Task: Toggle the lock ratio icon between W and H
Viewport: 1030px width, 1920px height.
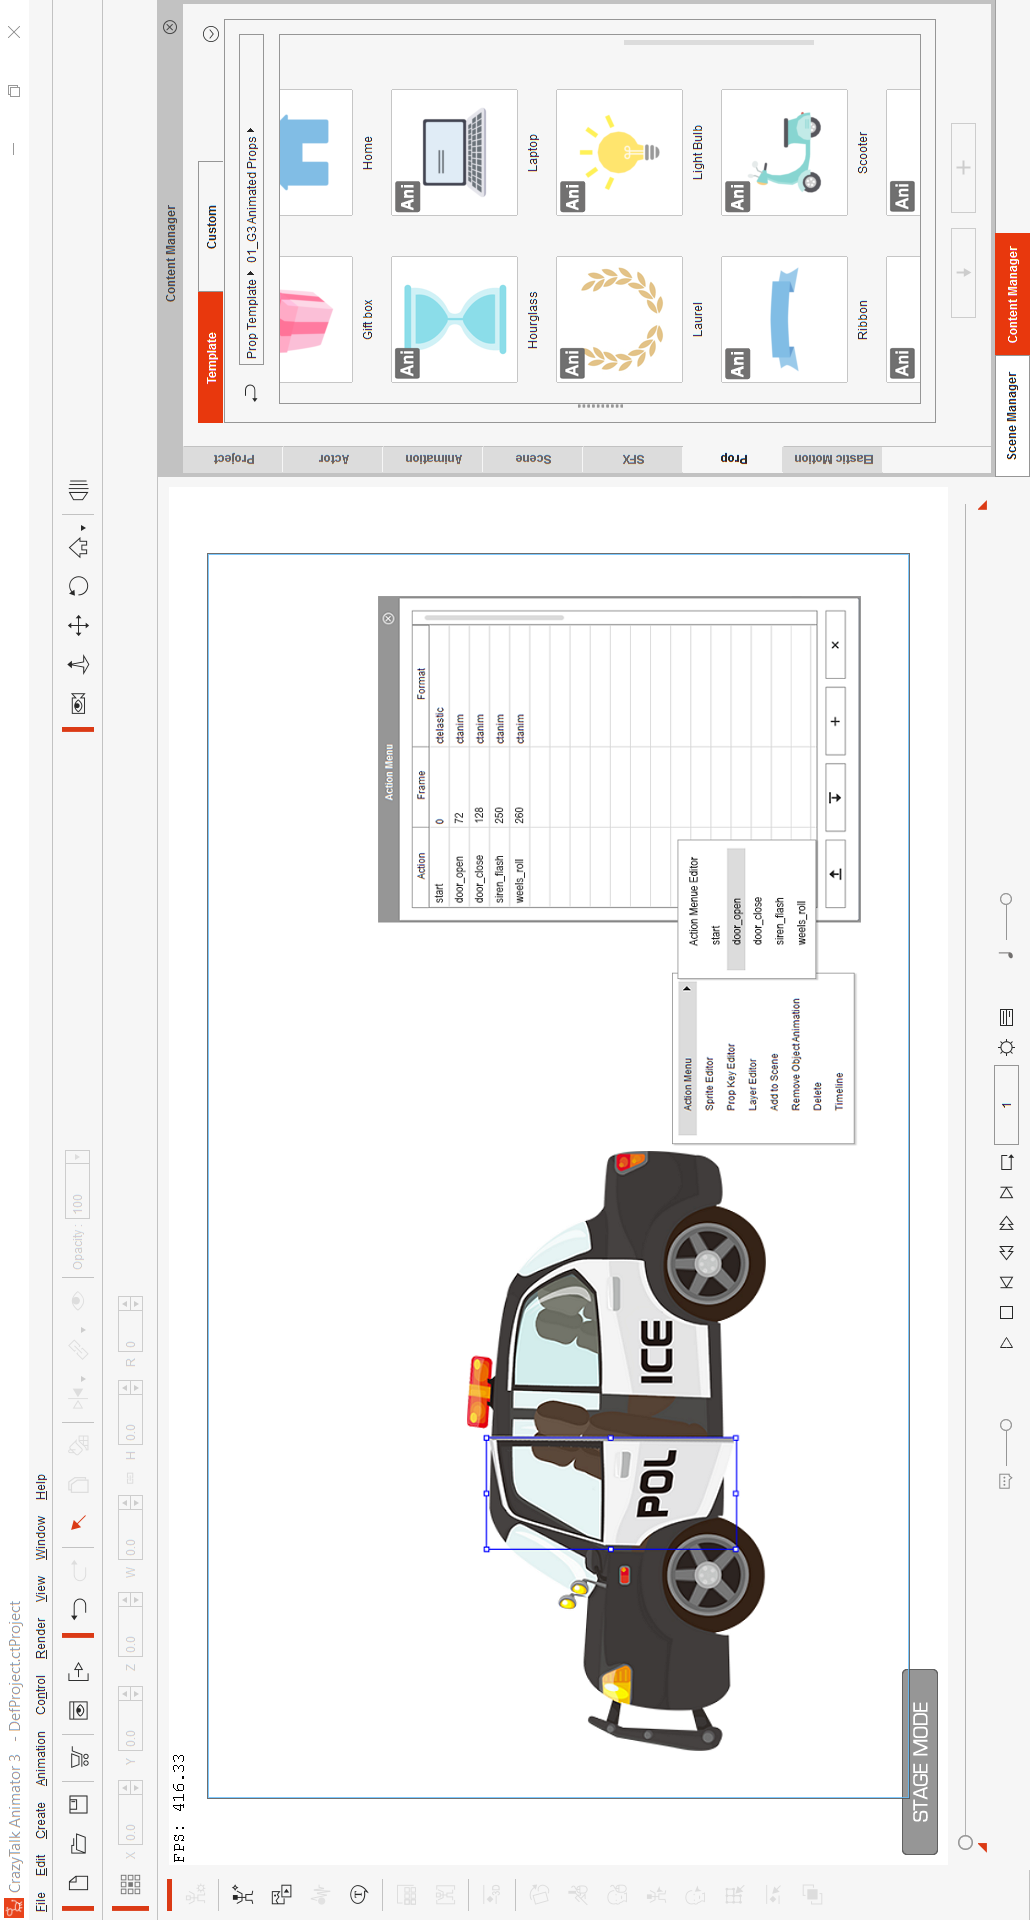Action: 131,1478
